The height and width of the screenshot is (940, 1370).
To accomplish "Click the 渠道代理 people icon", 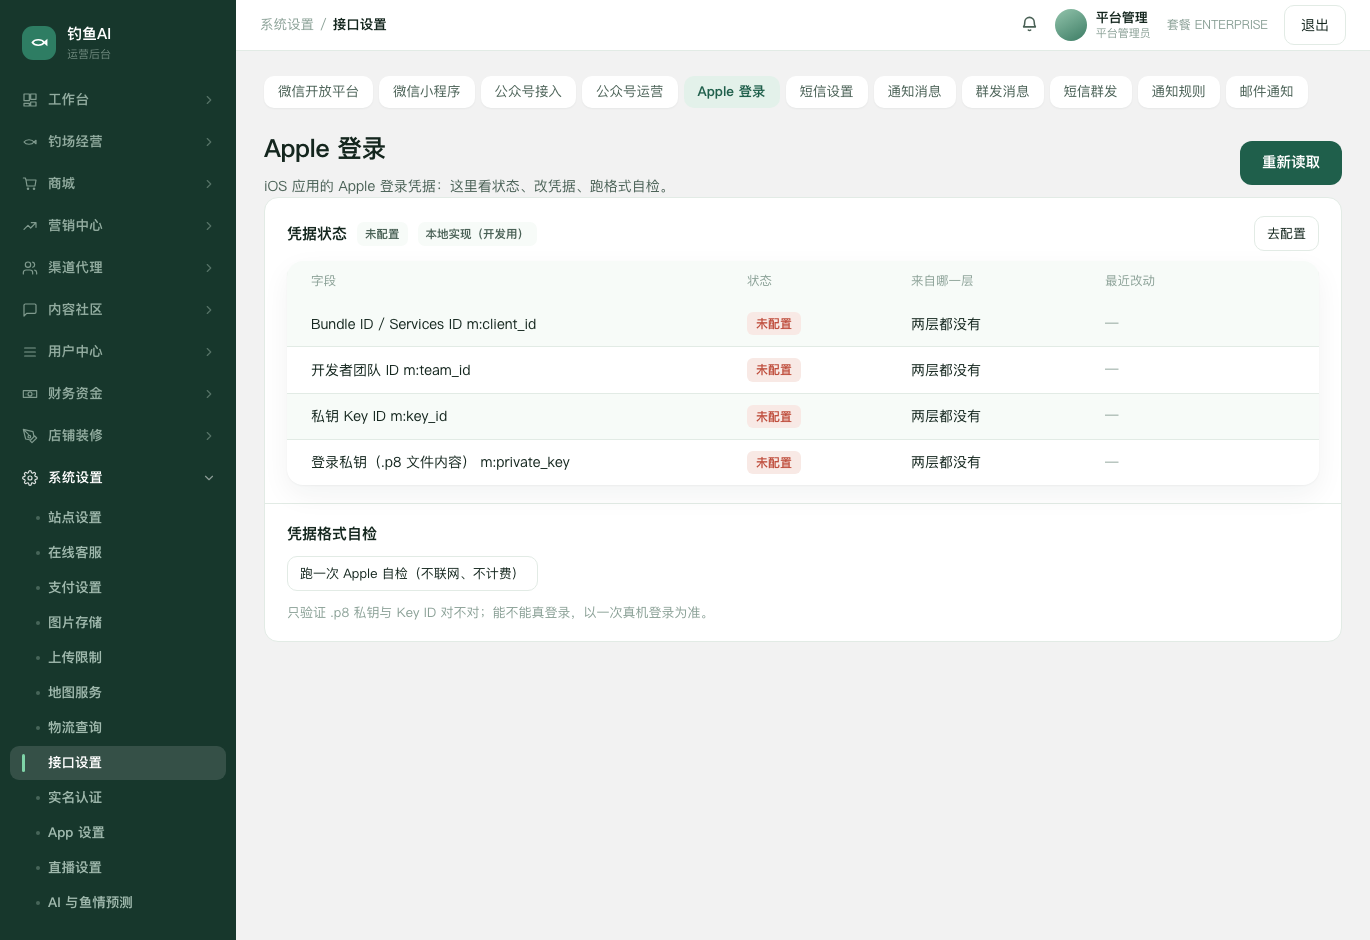I will 30,268.
